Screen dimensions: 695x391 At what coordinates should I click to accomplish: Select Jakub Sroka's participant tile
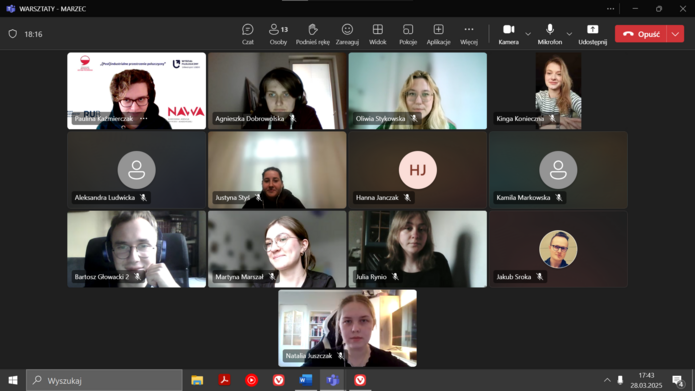click(558, 249)
